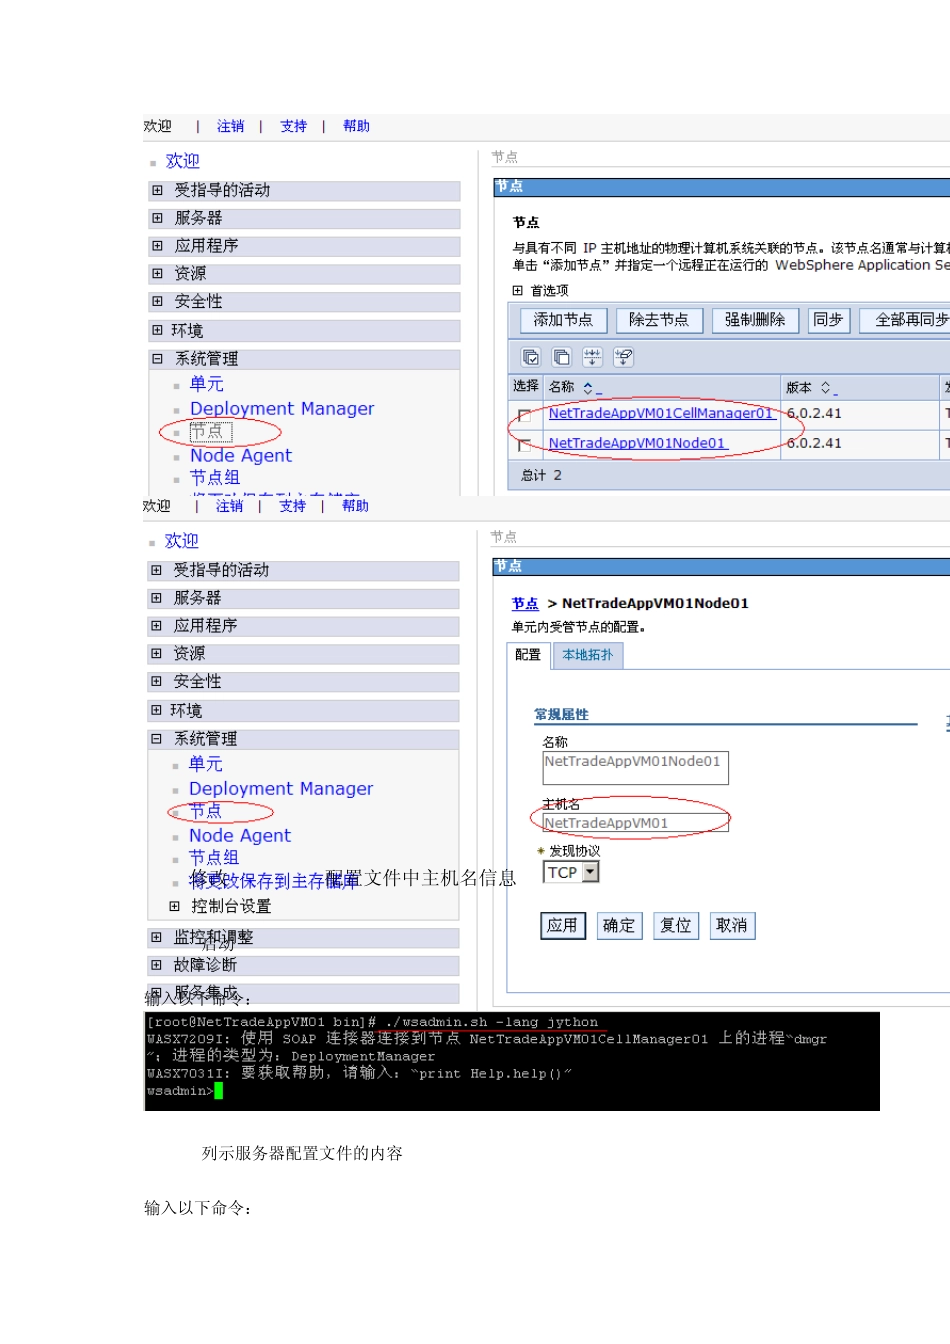Collapse 系统管理 in the upper console

click(x=157, y=358)
